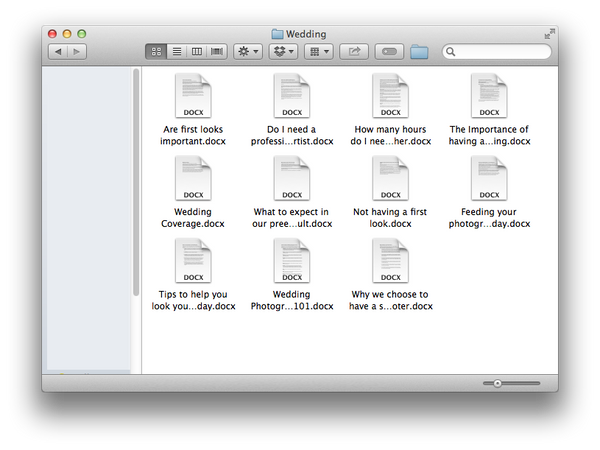This screenshot has width=600, height=450.
Task: Open the Dropbox toolbar menu
Action: 285,51
